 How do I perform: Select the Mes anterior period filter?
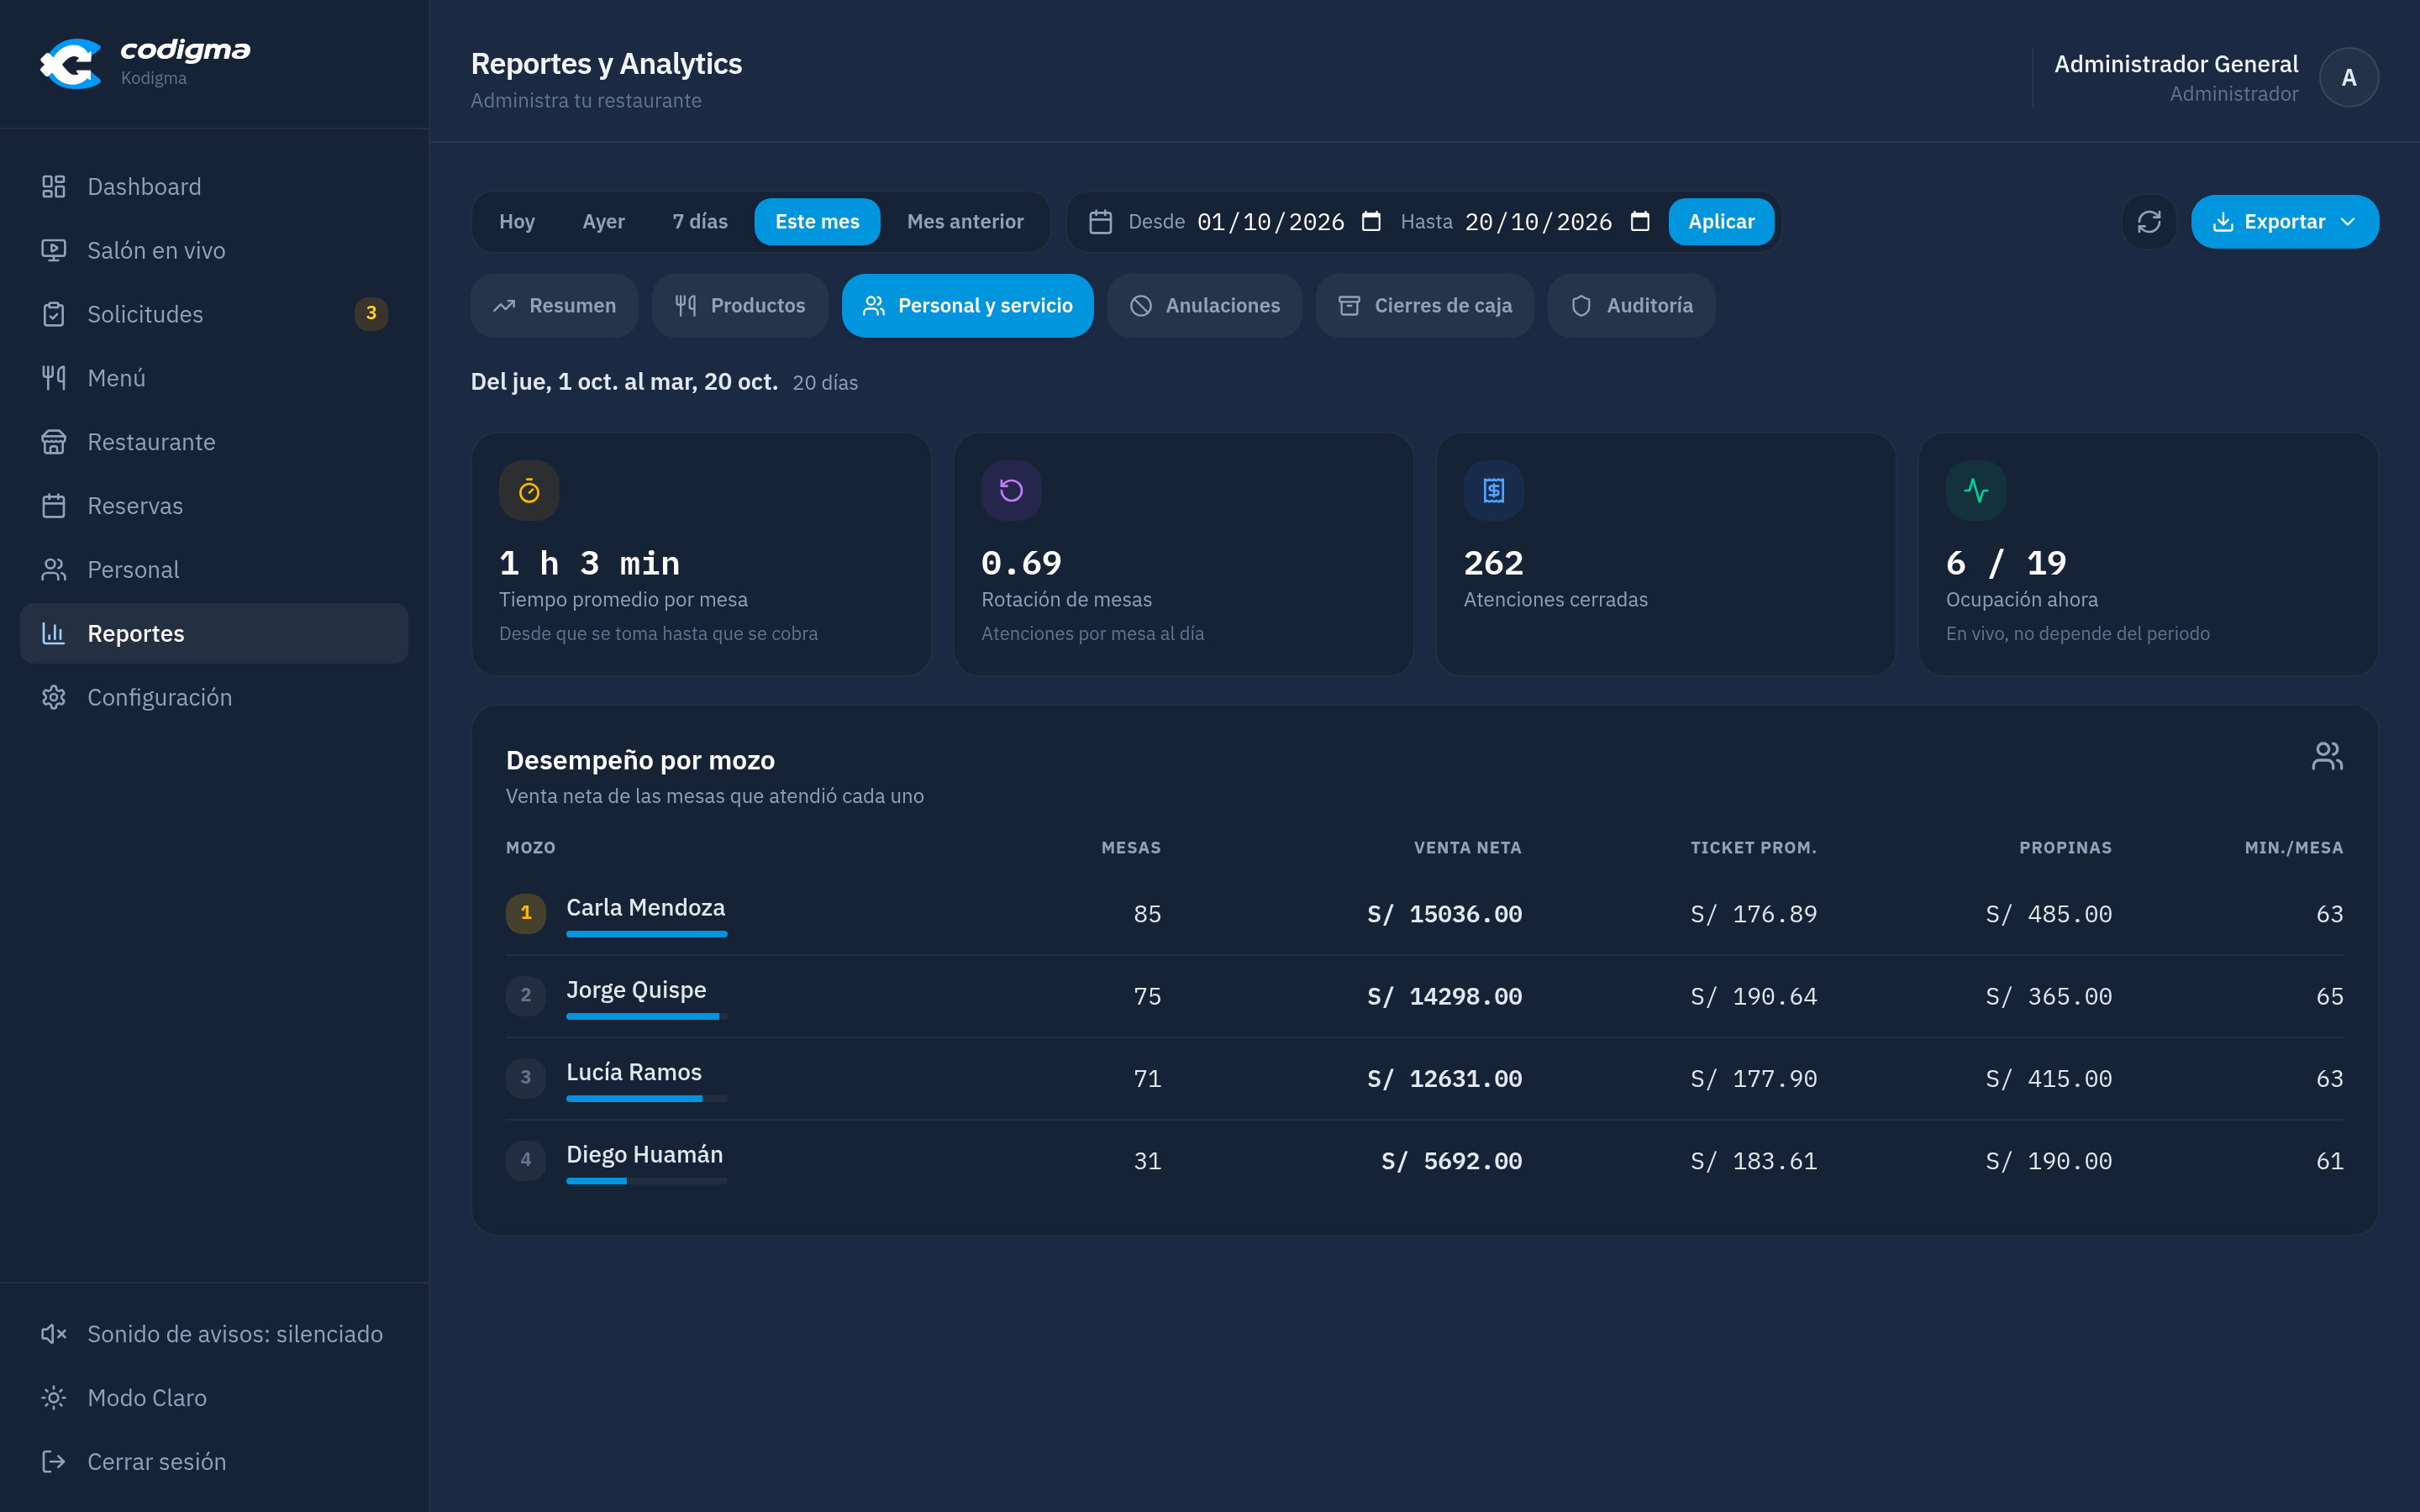tap(965, 222)
